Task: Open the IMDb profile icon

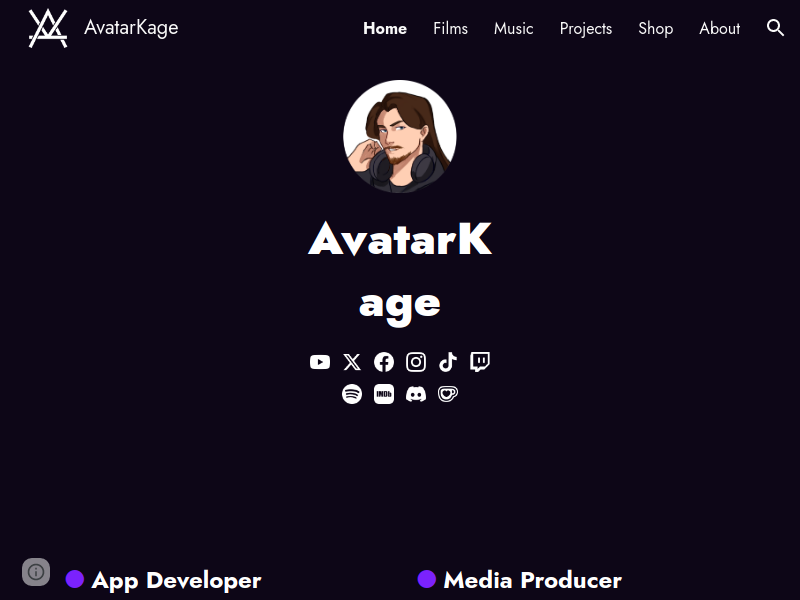Action: click(x=384, y=394)
